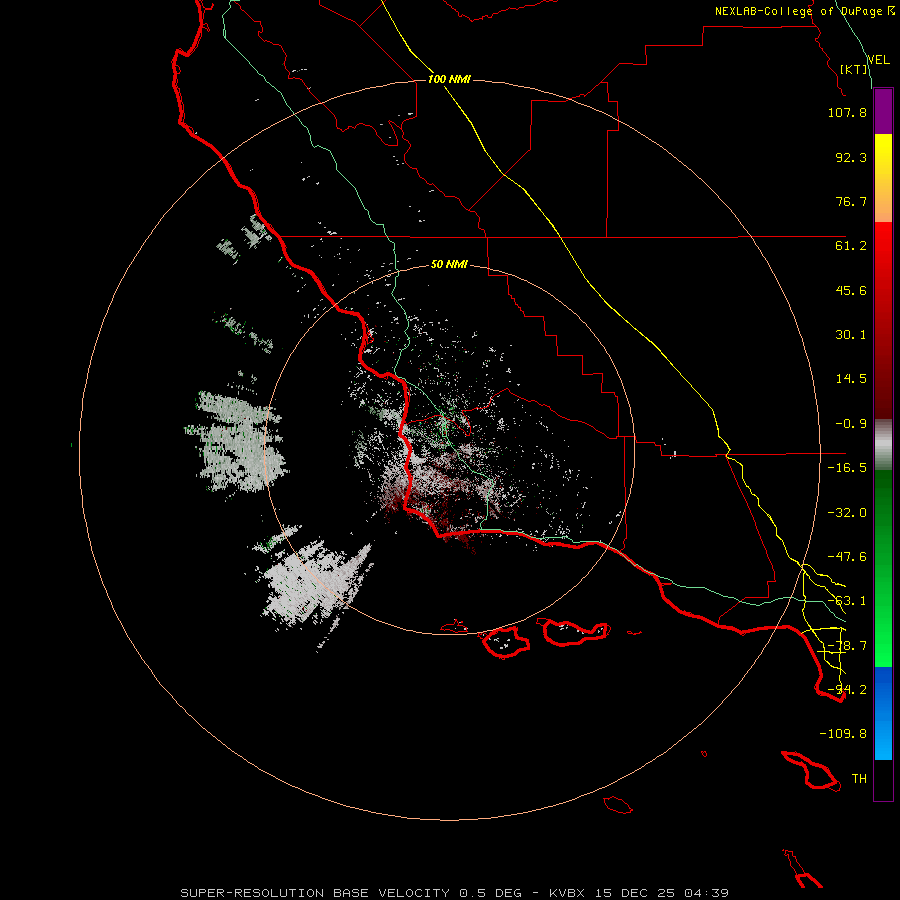Click the -109.8 value on velocity scale
The height and width of the screenshot is (900, 900).
pos(843,734)
